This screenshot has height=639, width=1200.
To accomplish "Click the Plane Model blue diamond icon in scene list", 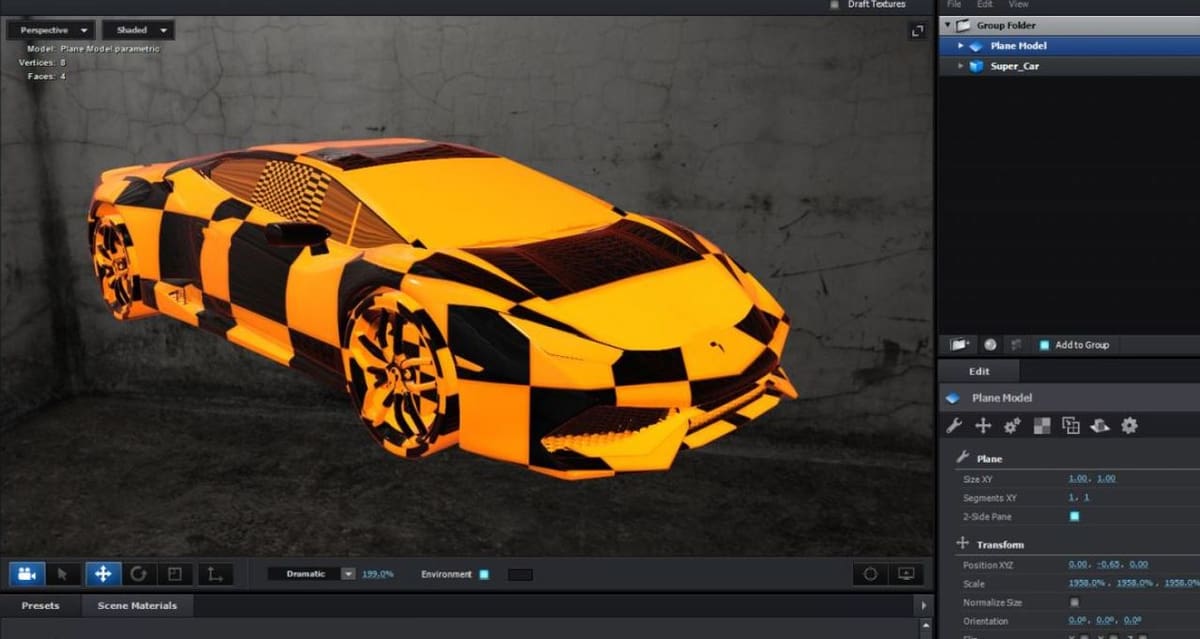I will click(977, 46).
